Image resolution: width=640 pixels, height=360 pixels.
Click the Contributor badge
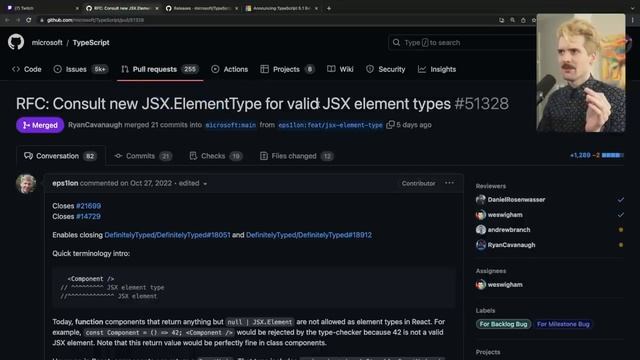[x=418, y=184]
